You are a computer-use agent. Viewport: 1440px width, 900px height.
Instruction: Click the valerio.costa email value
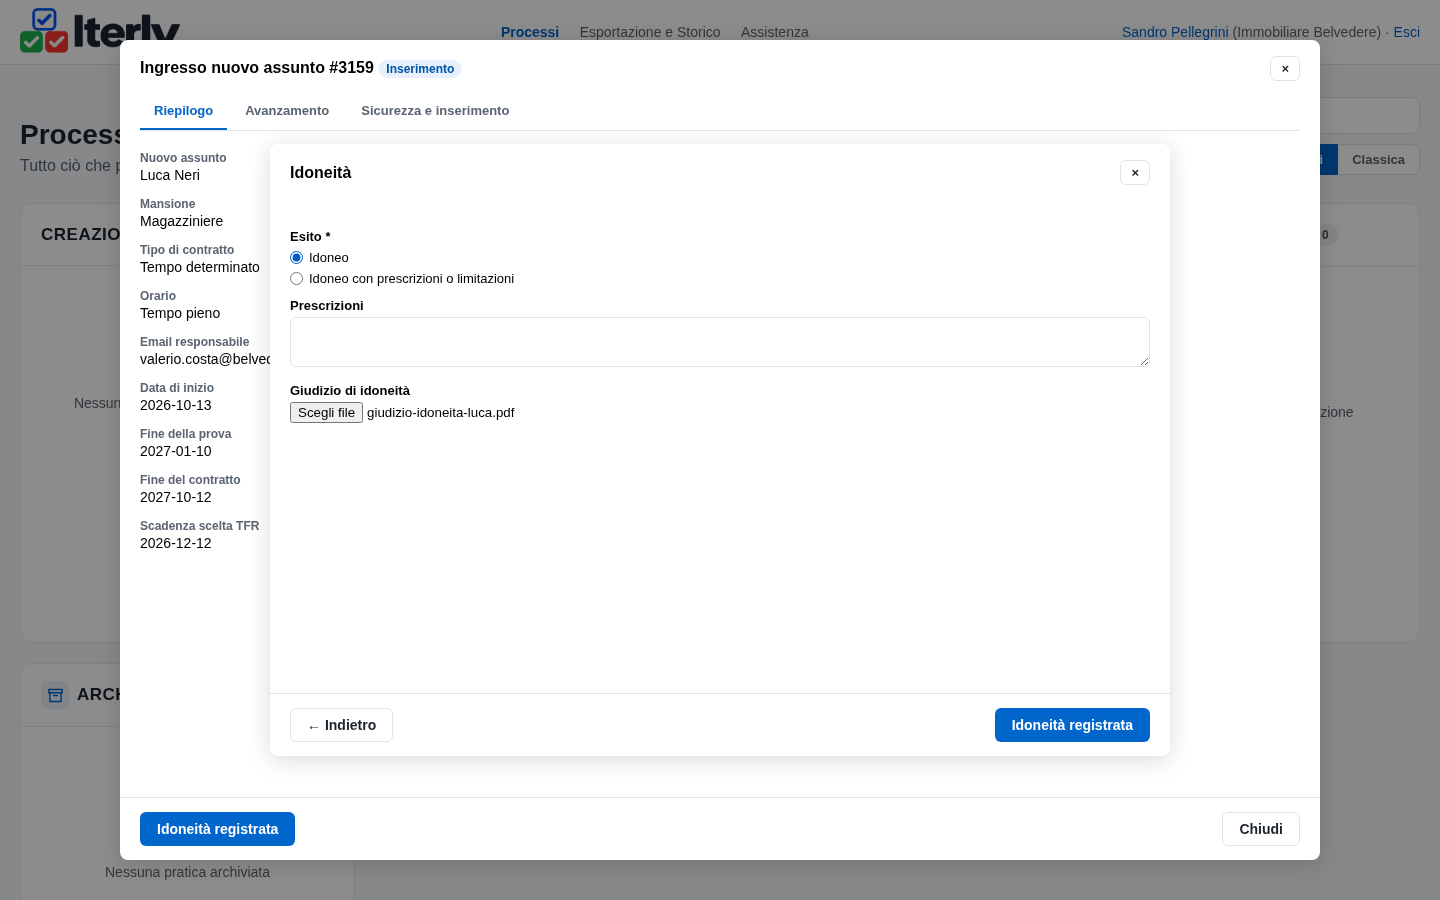(205, 359)
